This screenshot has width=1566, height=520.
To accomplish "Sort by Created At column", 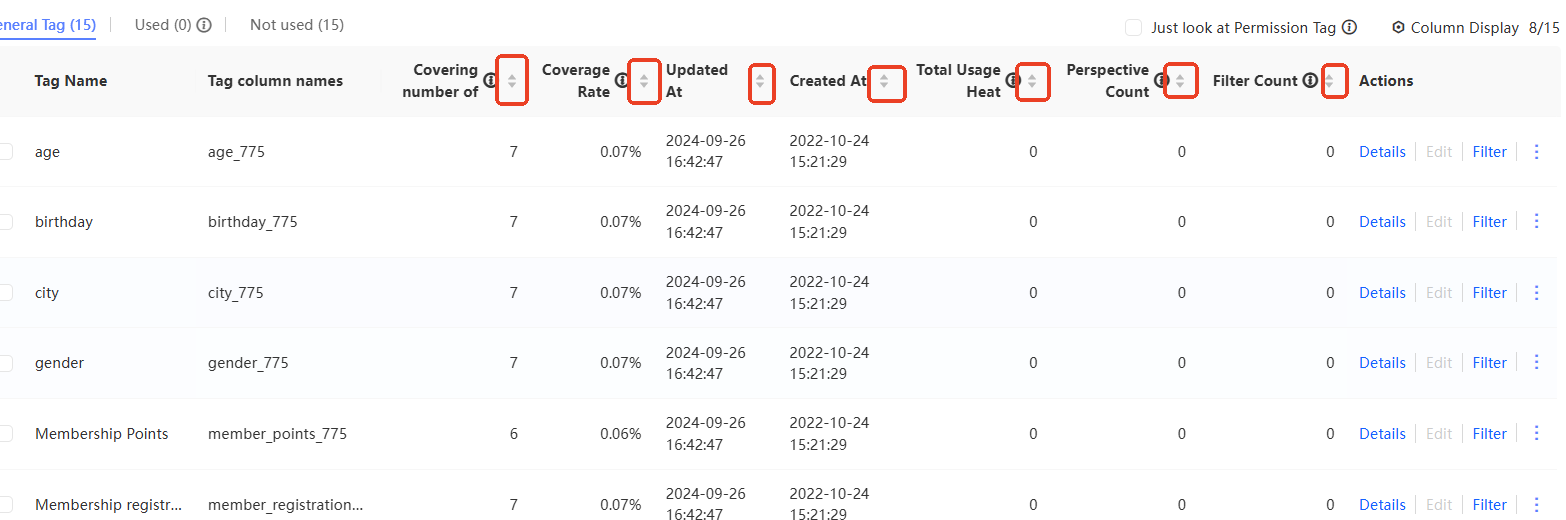I will (884, 81).
